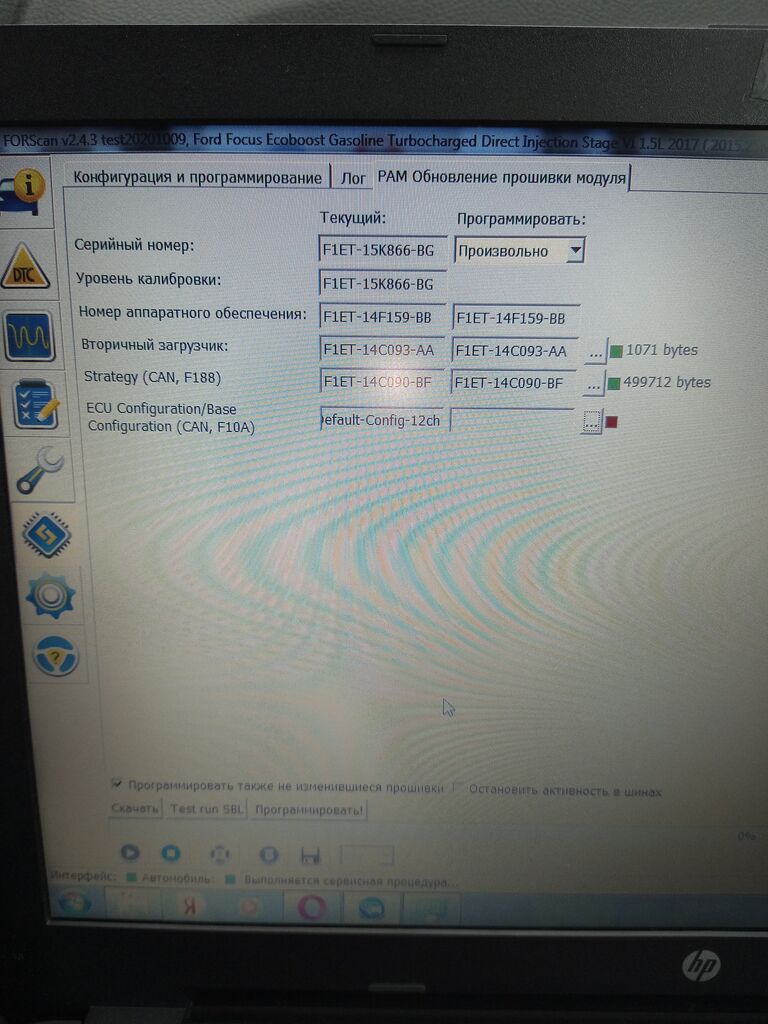Click the play start button
768x1024 pixels.
pyautogui.click(x=130, y=852)
